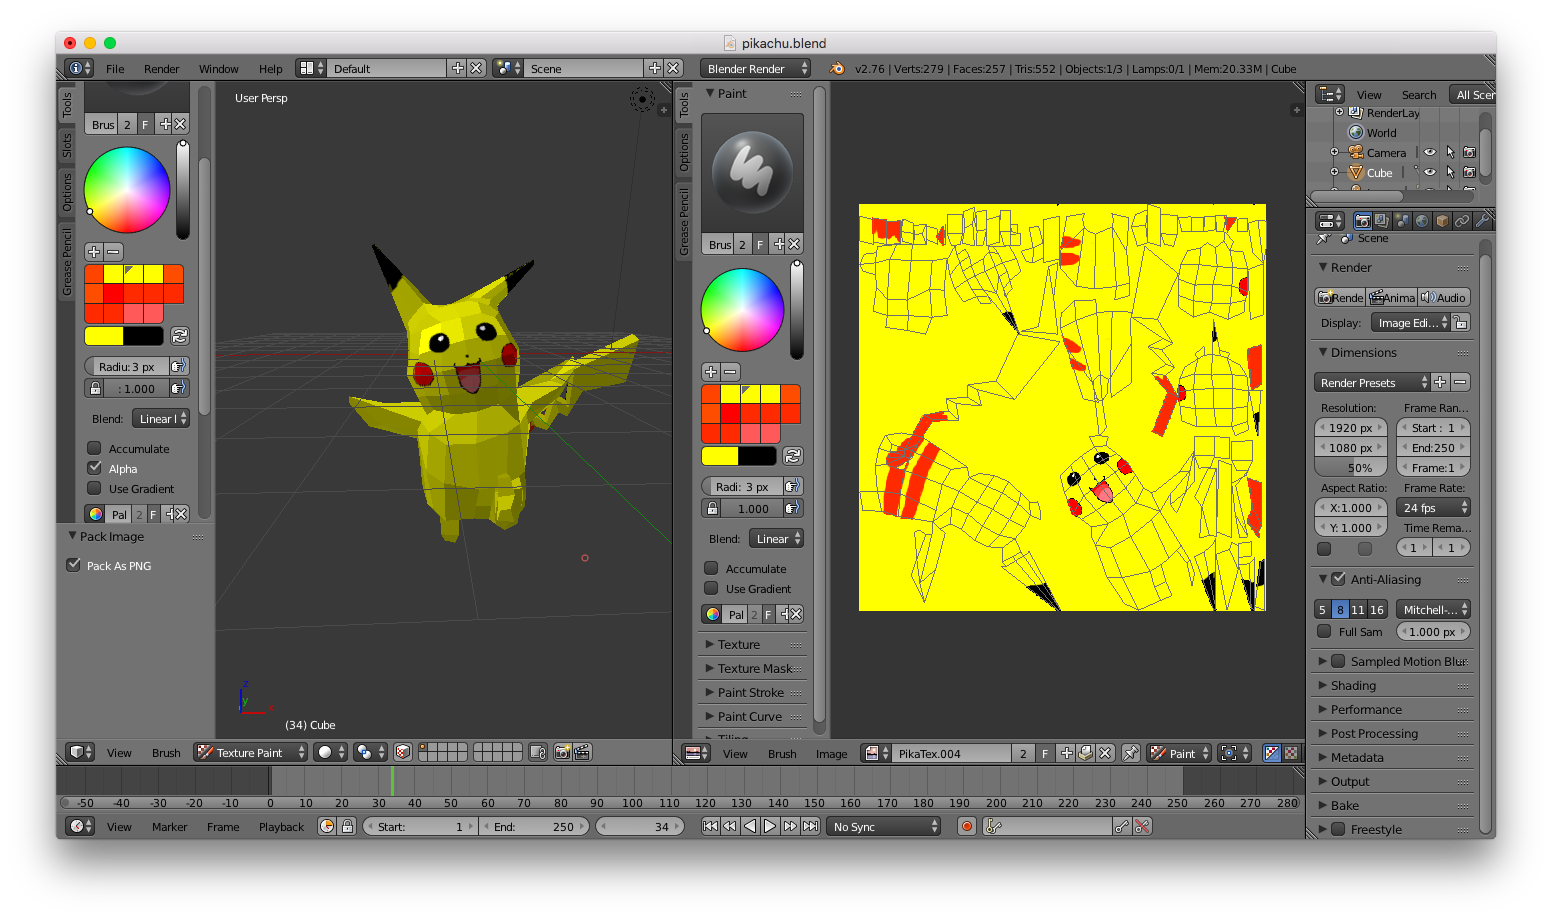This screenshot has height=919, width=1552.
Task: Click the Animation render button
Action: [1392, 297]
